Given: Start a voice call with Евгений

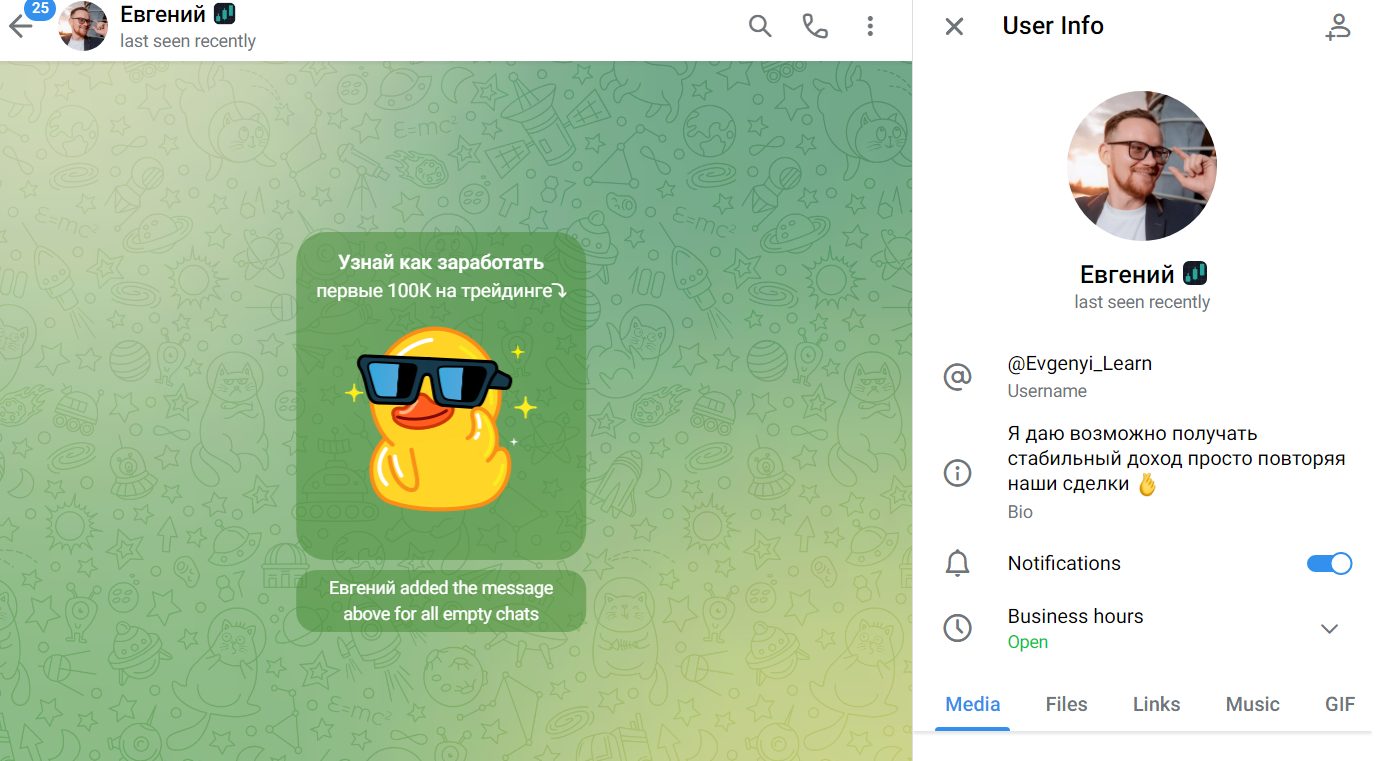Looking at the screenshot, I should tap(815, 27).
